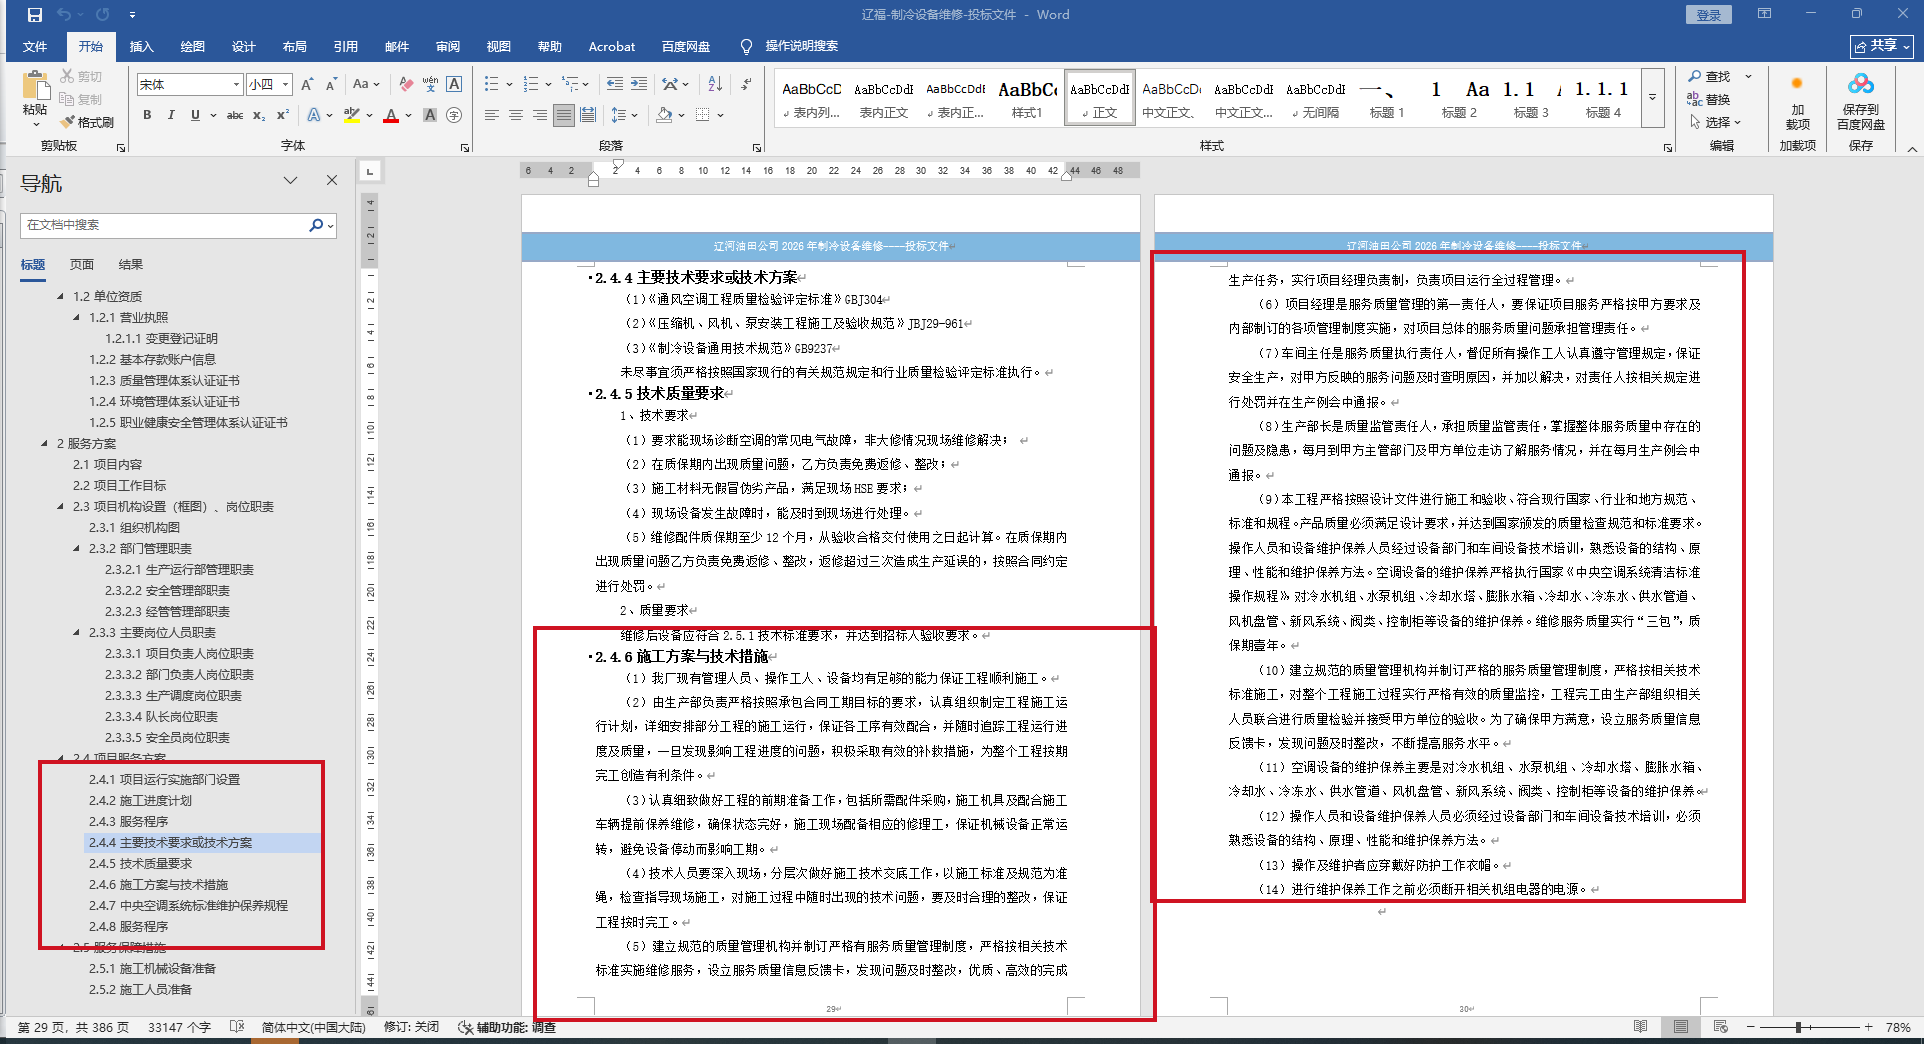
Task: Click the zoom slider handle
Action: (x=1798, y=1027)
